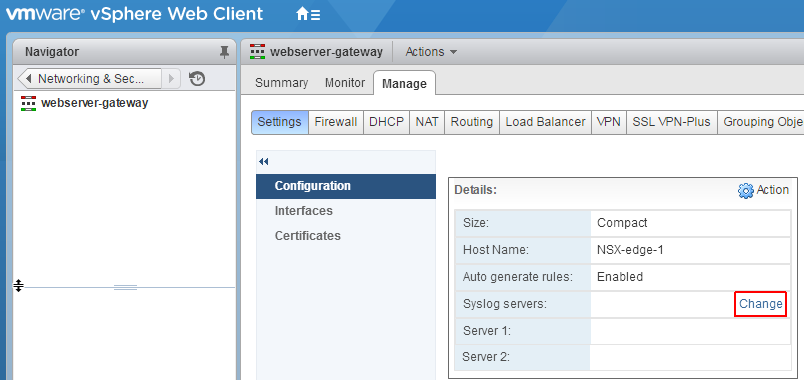The width and height of the screenshot is (804, 380).
Task: Click the Syslog servers label
Action: point(505,304)
